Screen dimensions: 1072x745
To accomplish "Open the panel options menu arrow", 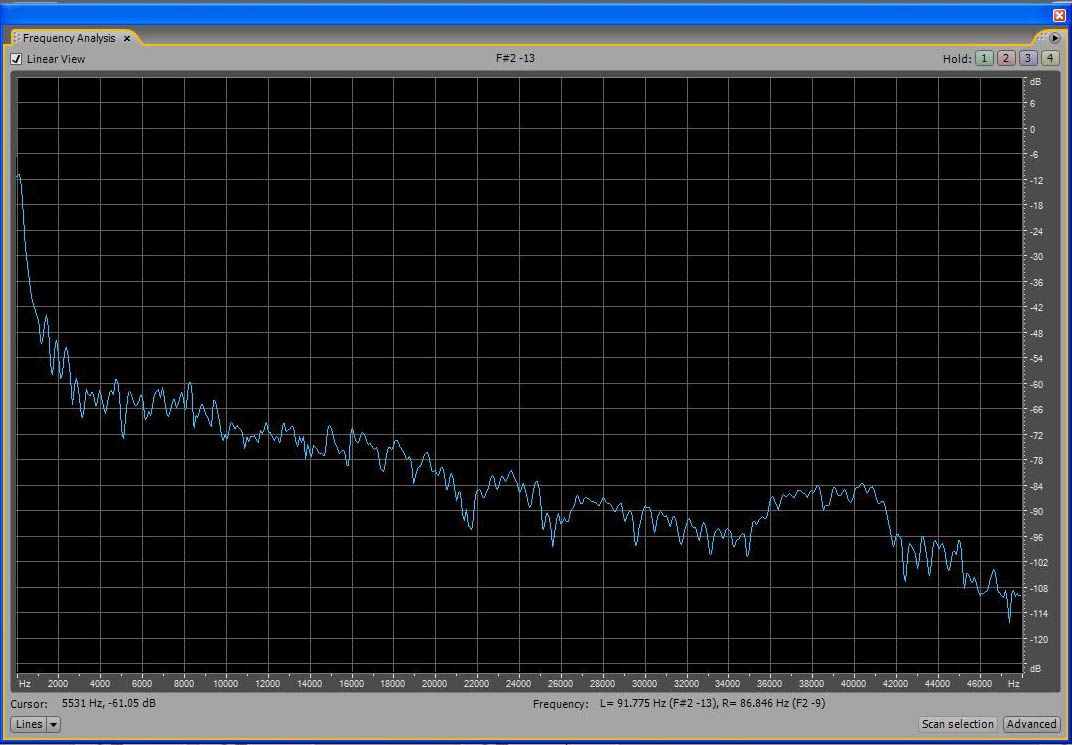I will (1054, 38).
